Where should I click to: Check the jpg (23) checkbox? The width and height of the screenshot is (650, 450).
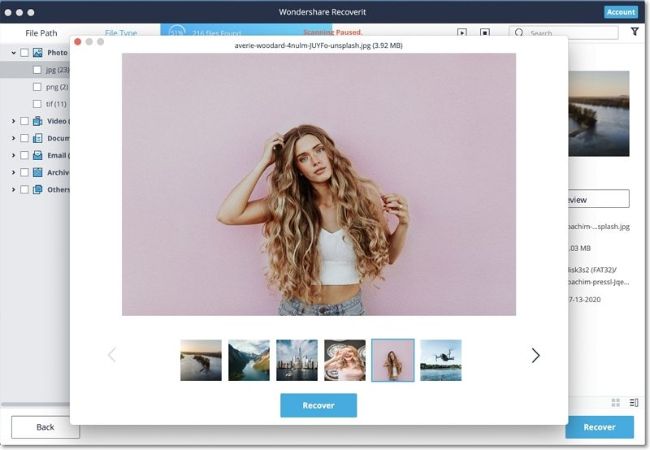[x=37, y=70]
